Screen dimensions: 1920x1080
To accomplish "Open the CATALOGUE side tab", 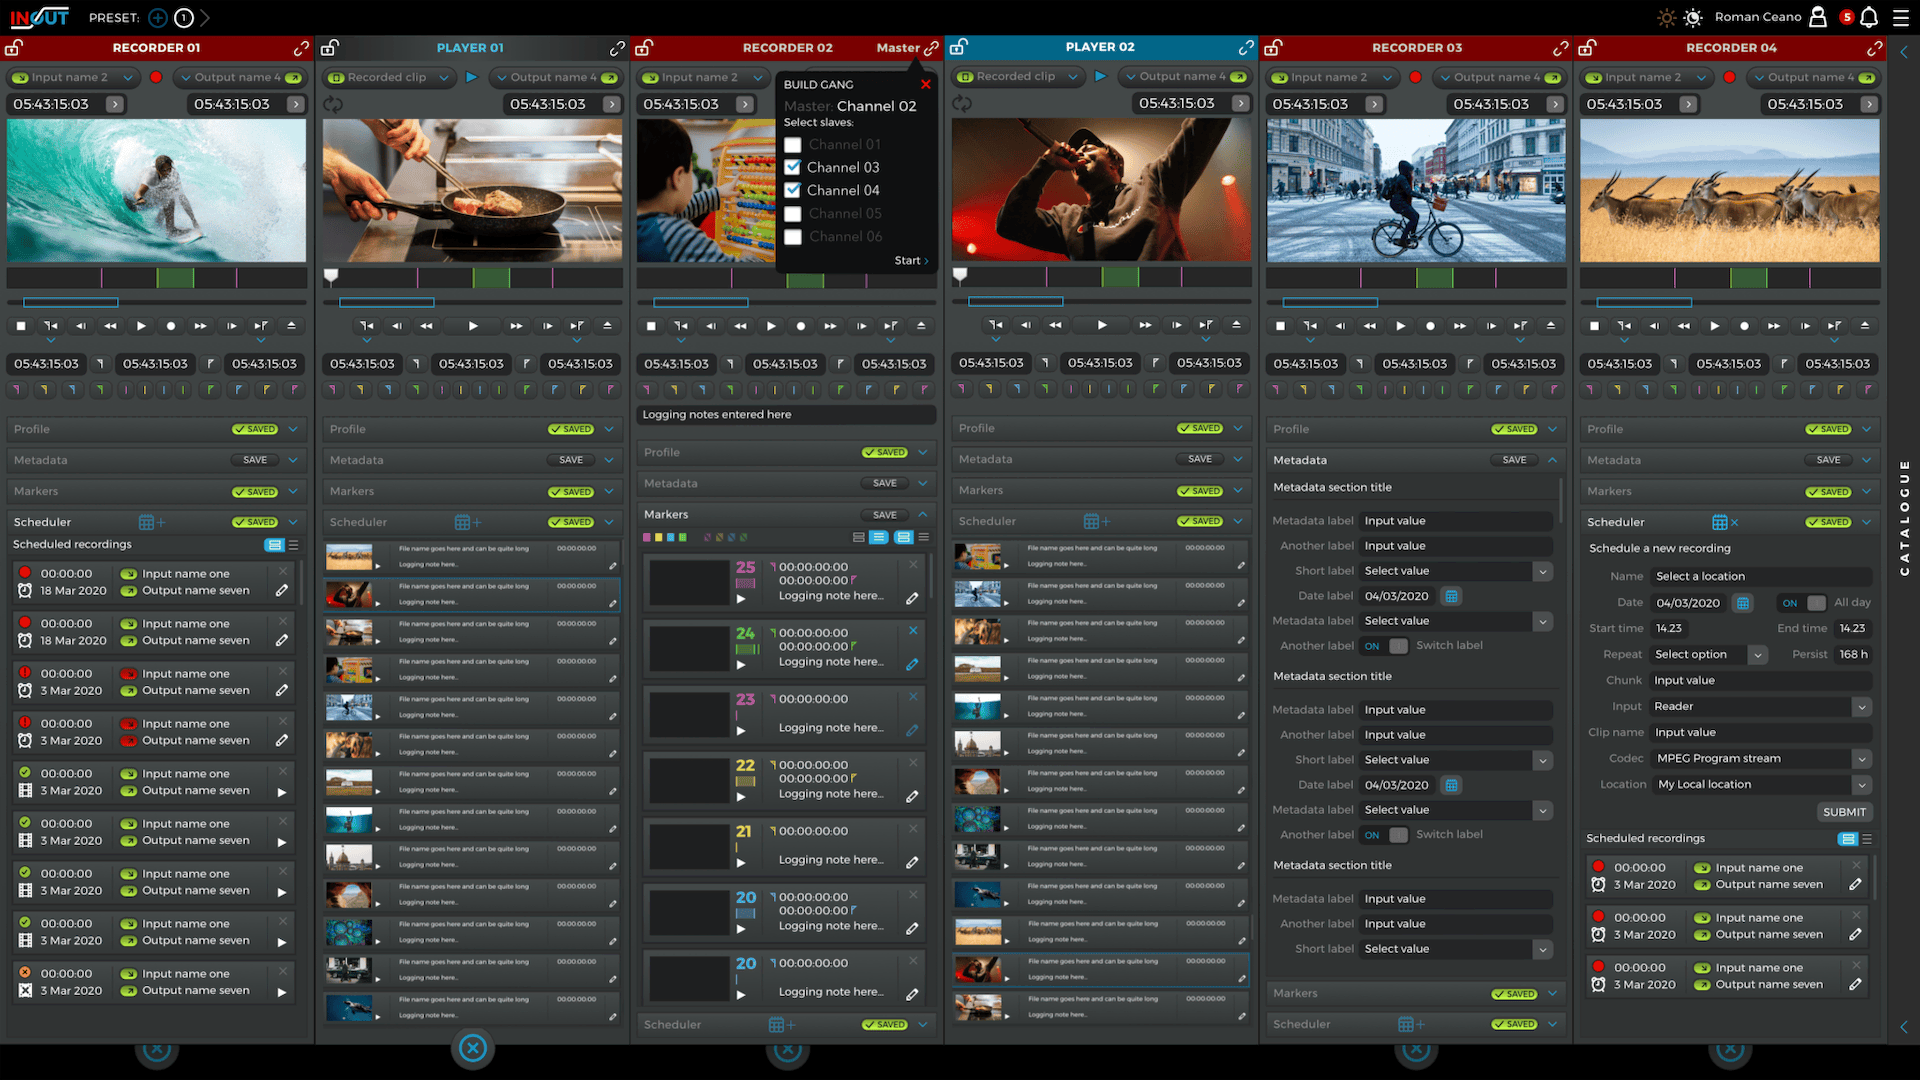I will click(x=1904, y=517).
